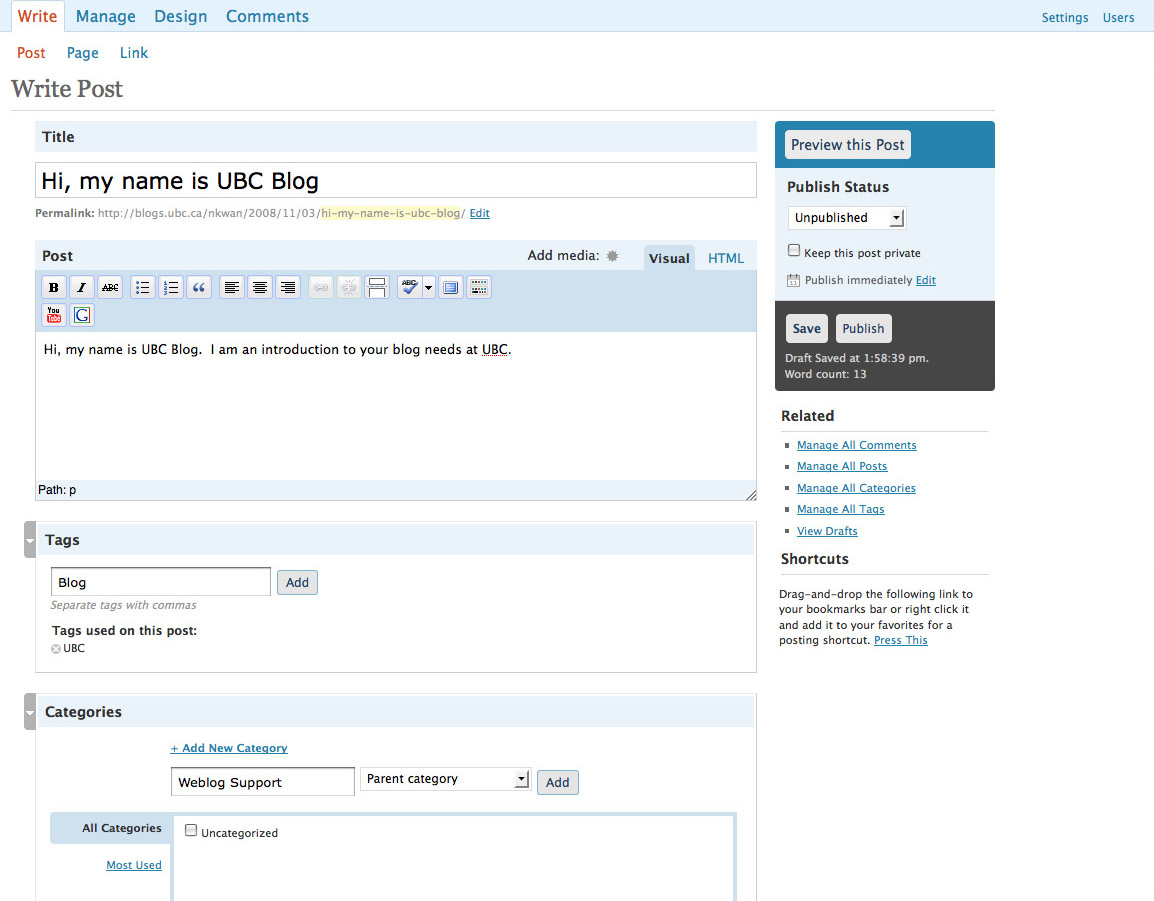Add the typed tag with the Add button
Screen dimensions: 1154x901
pos(297,582)
